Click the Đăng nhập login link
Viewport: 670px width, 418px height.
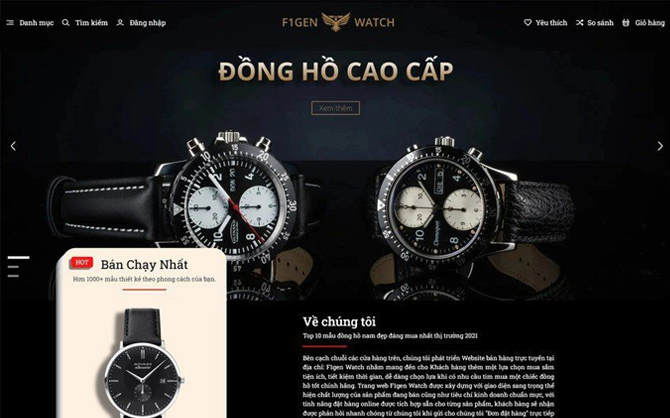coord(147,23)
